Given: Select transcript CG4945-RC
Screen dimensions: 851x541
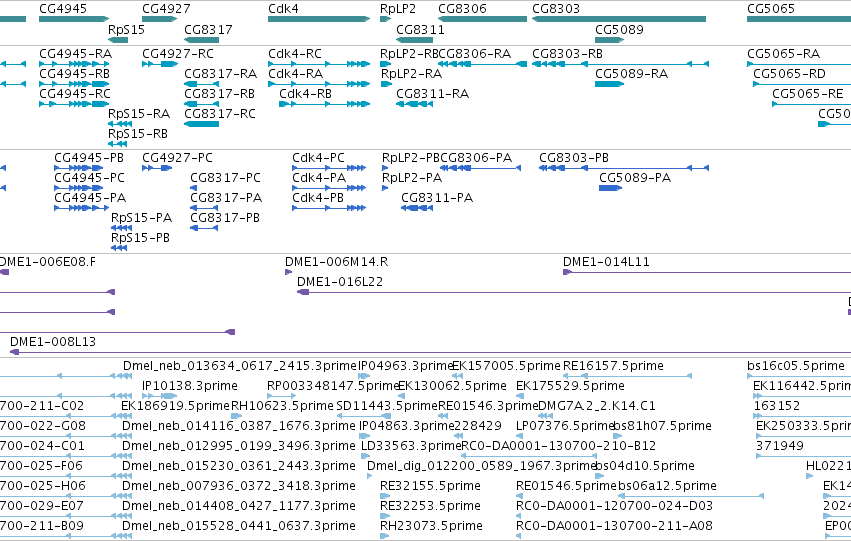Looking at the screenshot, I should pyautogui.click(x=74, y=104).
